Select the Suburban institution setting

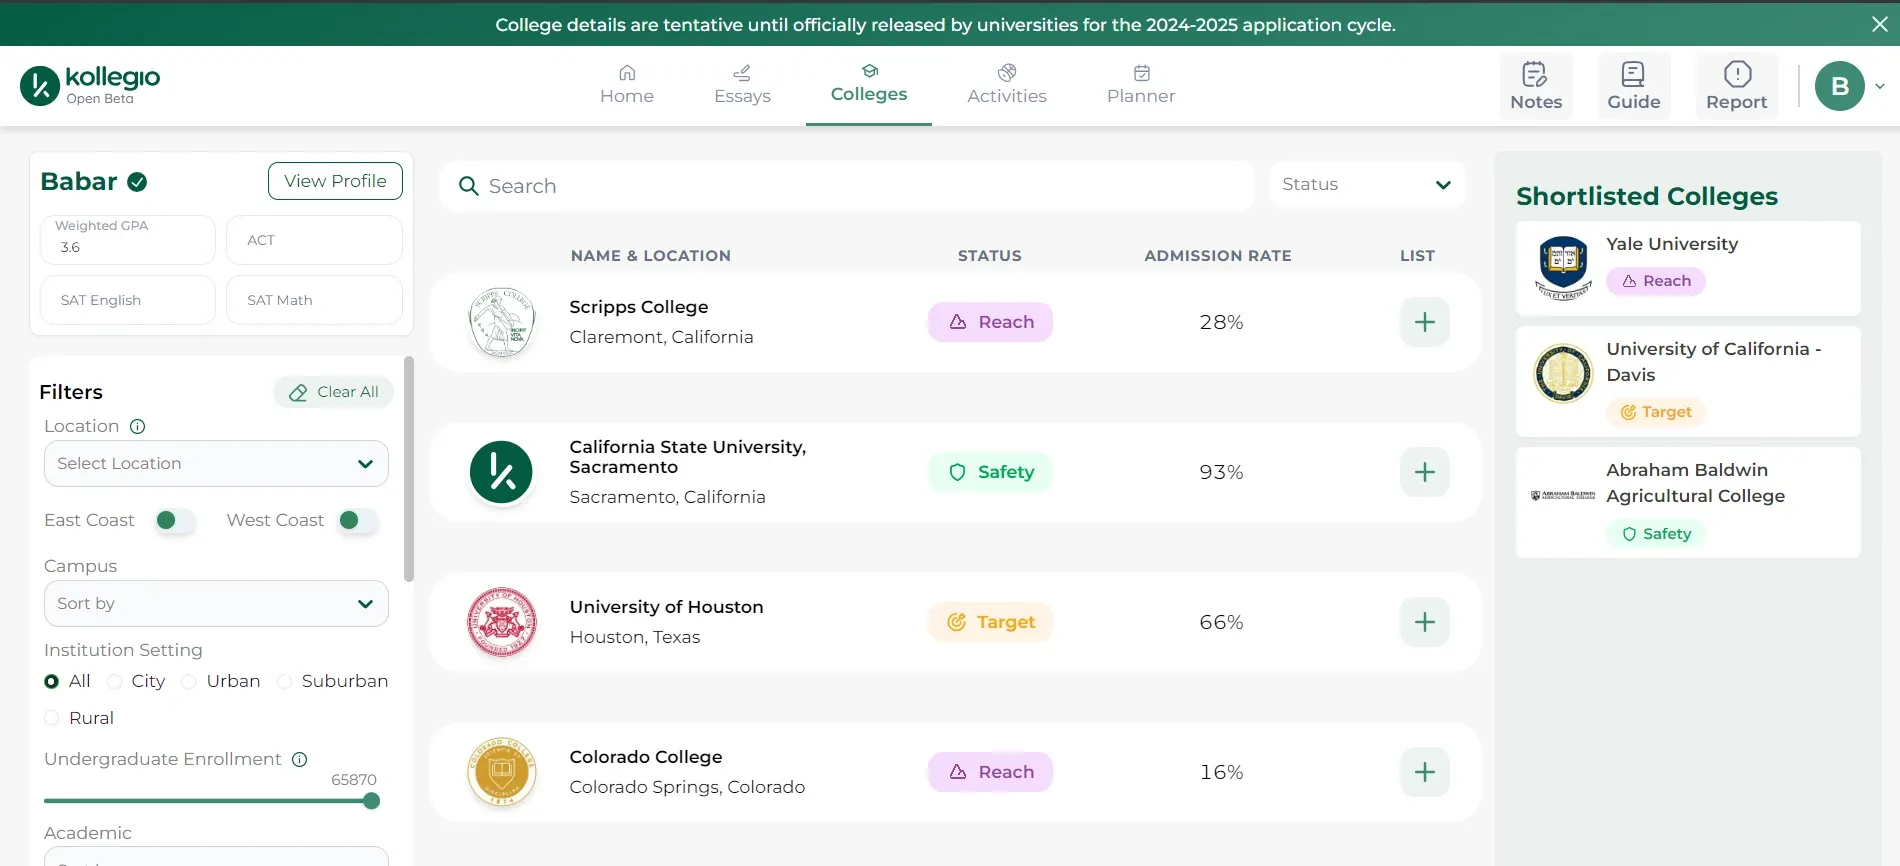pos(285,682)
